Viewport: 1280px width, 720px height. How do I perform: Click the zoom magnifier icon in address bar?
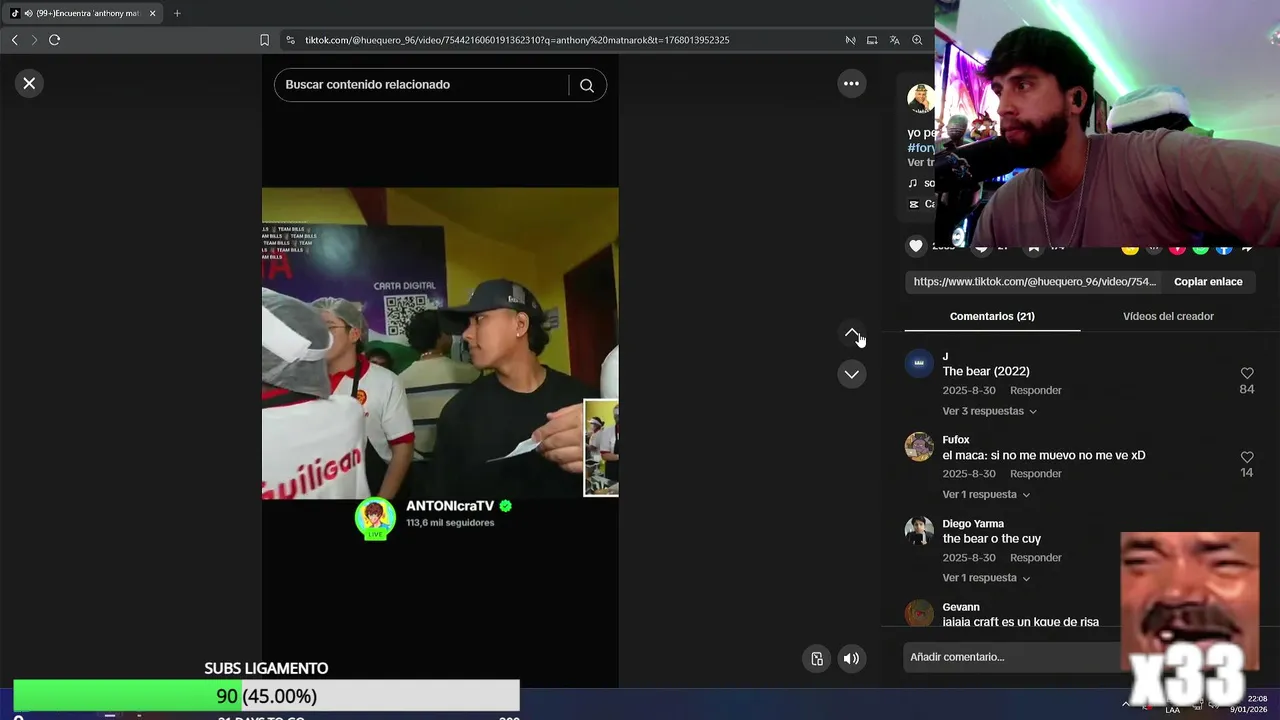(x=917, y=40)
